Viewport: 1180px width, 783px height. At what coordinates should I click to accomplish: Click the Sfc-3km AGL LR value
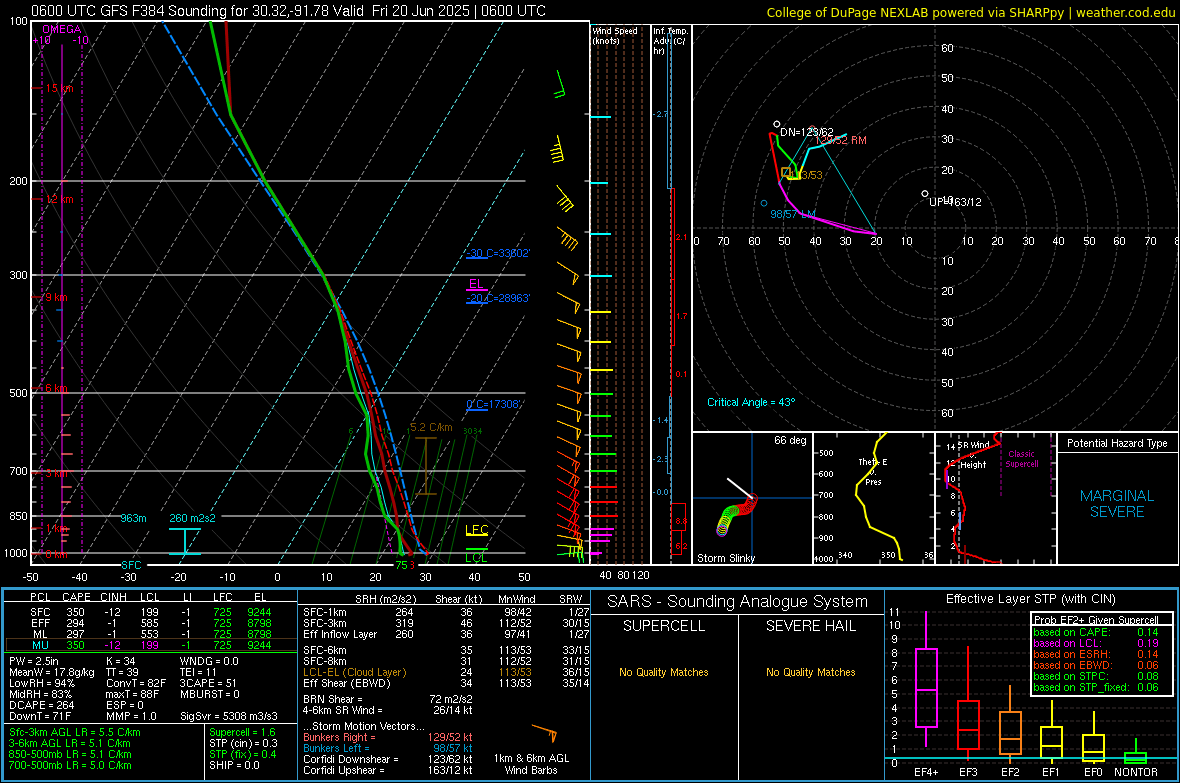(x=75, y=732)
